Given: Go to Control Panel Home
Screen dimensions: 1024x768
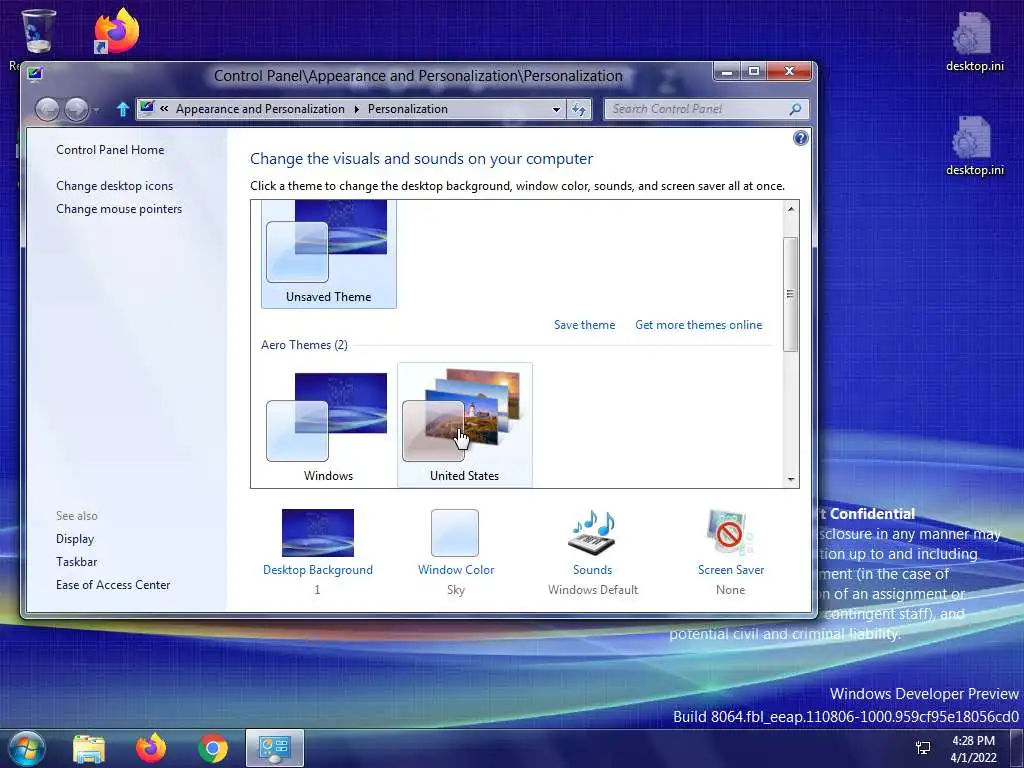Looking at the screenshot, I should [110, 150].
